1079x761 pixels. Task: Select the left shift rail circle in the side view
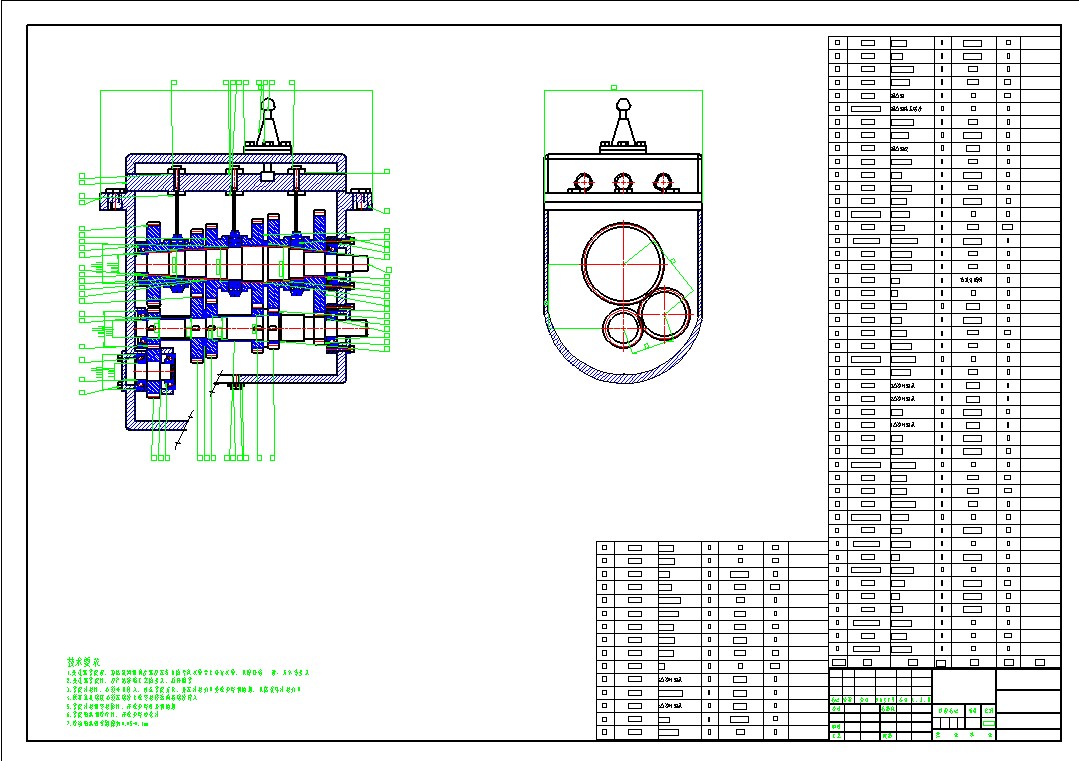(582, 182)
